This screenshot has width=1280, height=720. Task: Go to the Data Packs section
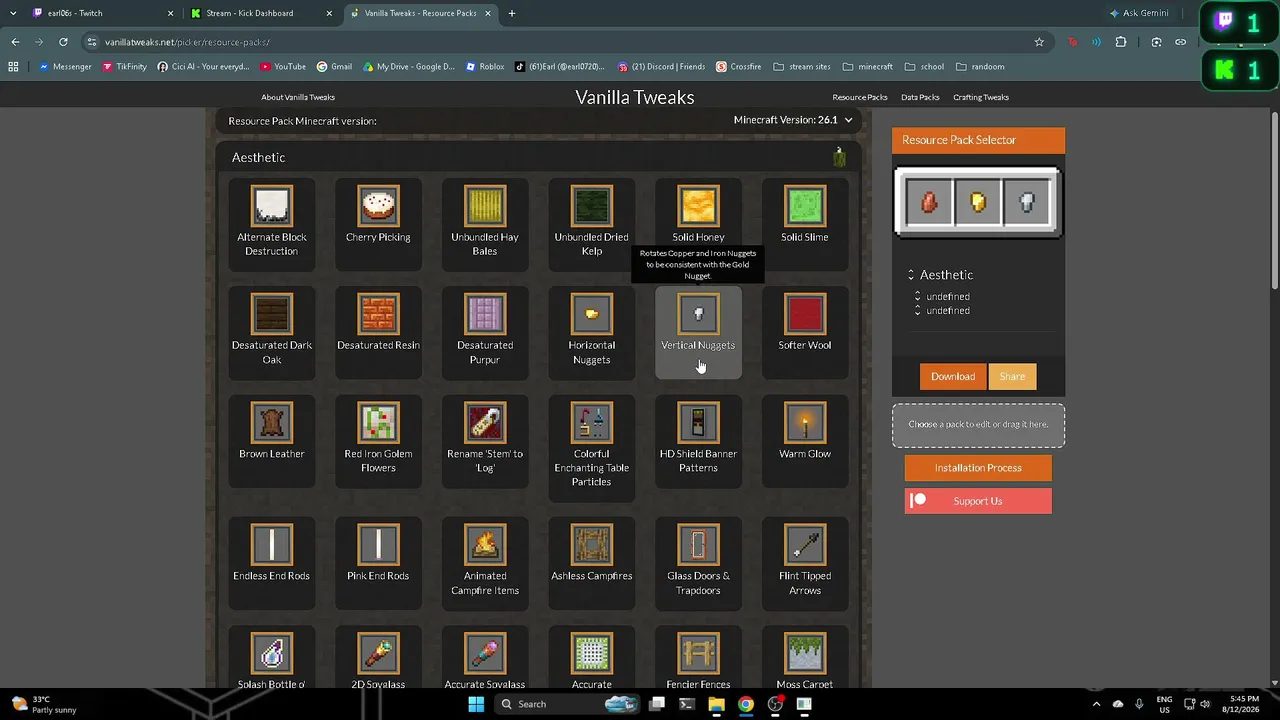click(920, 97)
